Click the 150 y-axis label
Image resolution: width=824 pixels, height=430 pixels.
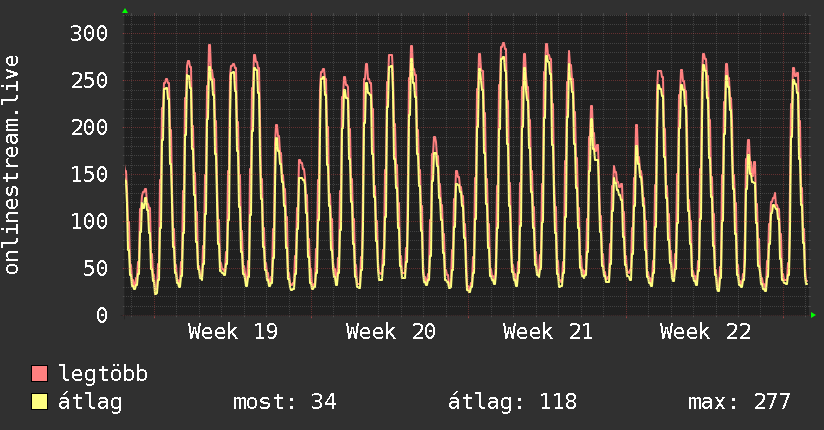(89, 174)
